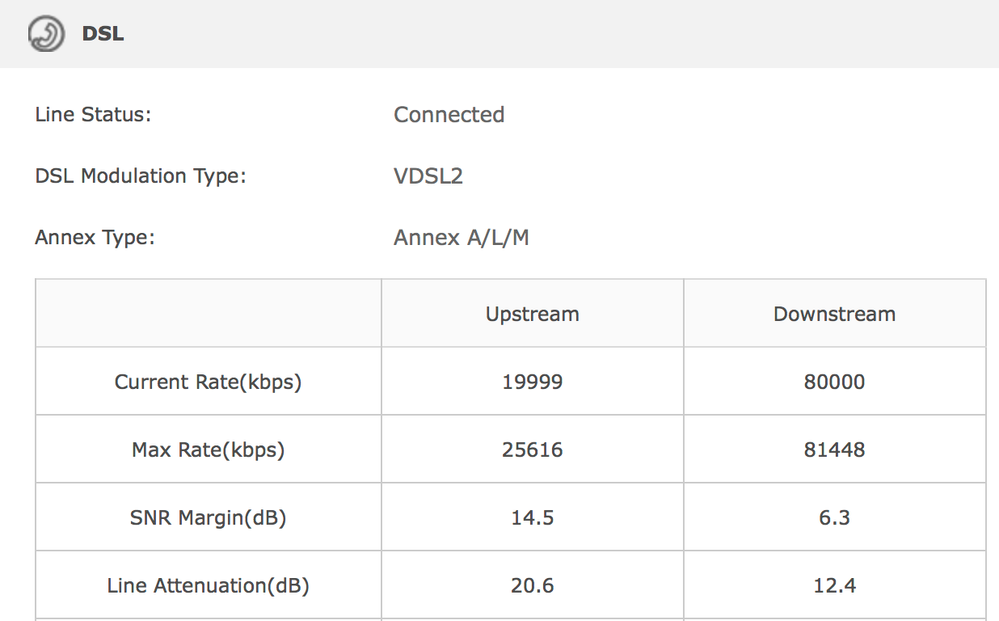Select the Line Status label
This screenshot has width=999, height=621.
tap(93, 115)
